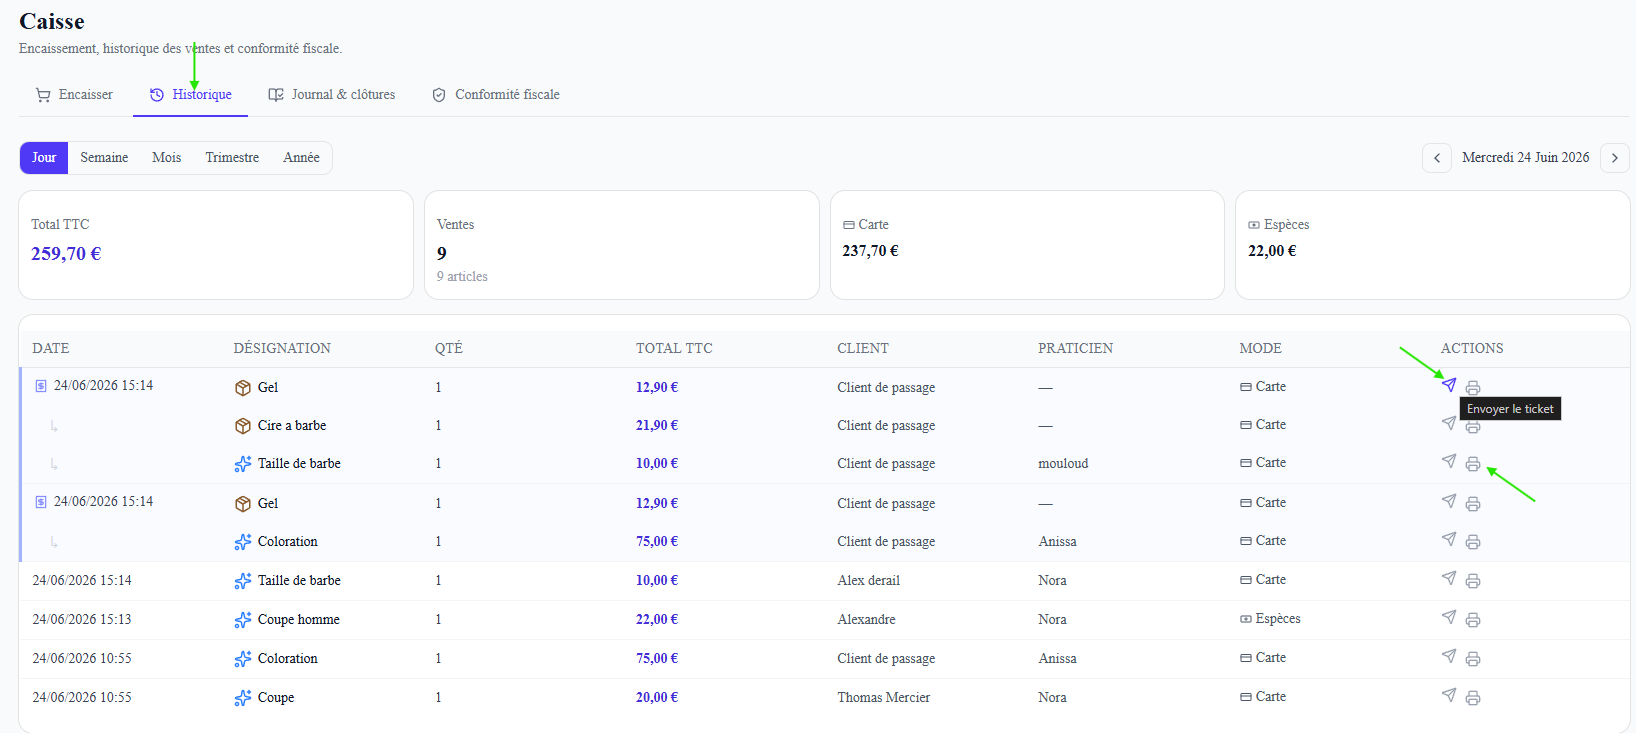Click the Coupe homme designation
Screen dimensions: 1636x733
(x=299, y=620)
